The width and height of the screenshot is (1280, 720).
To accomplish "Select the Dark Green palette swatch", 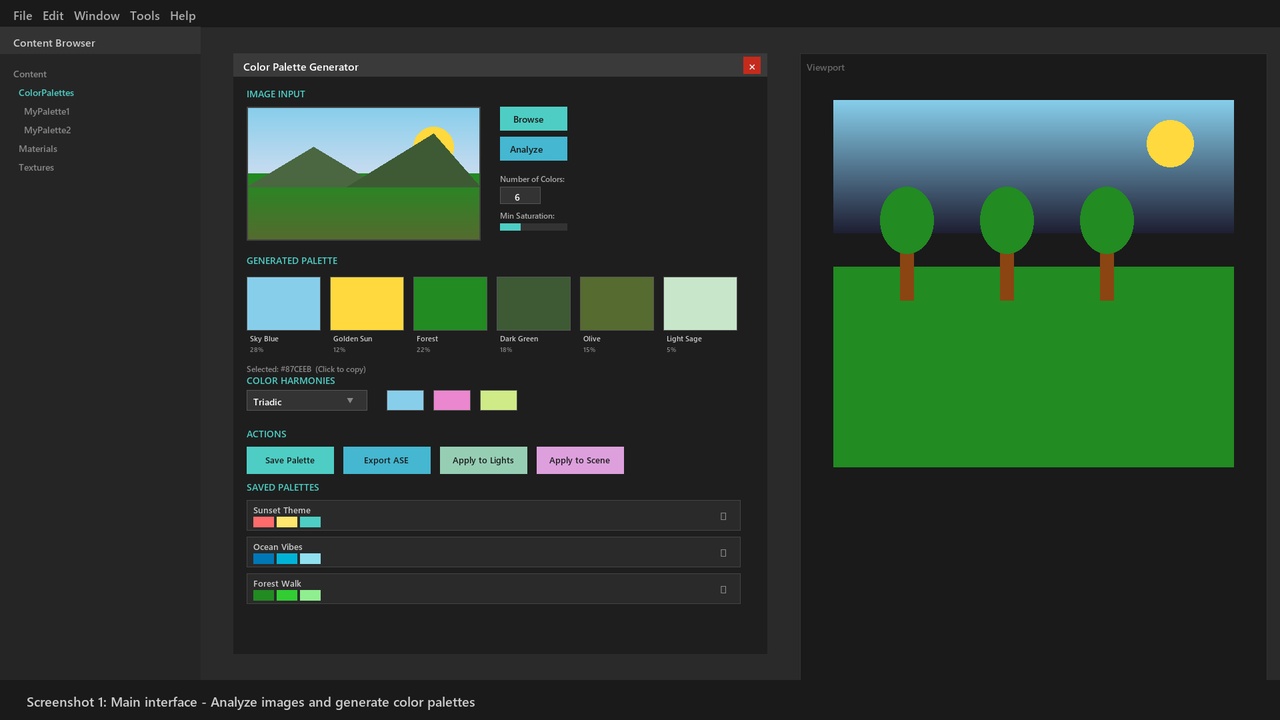I will coord(534,304).
